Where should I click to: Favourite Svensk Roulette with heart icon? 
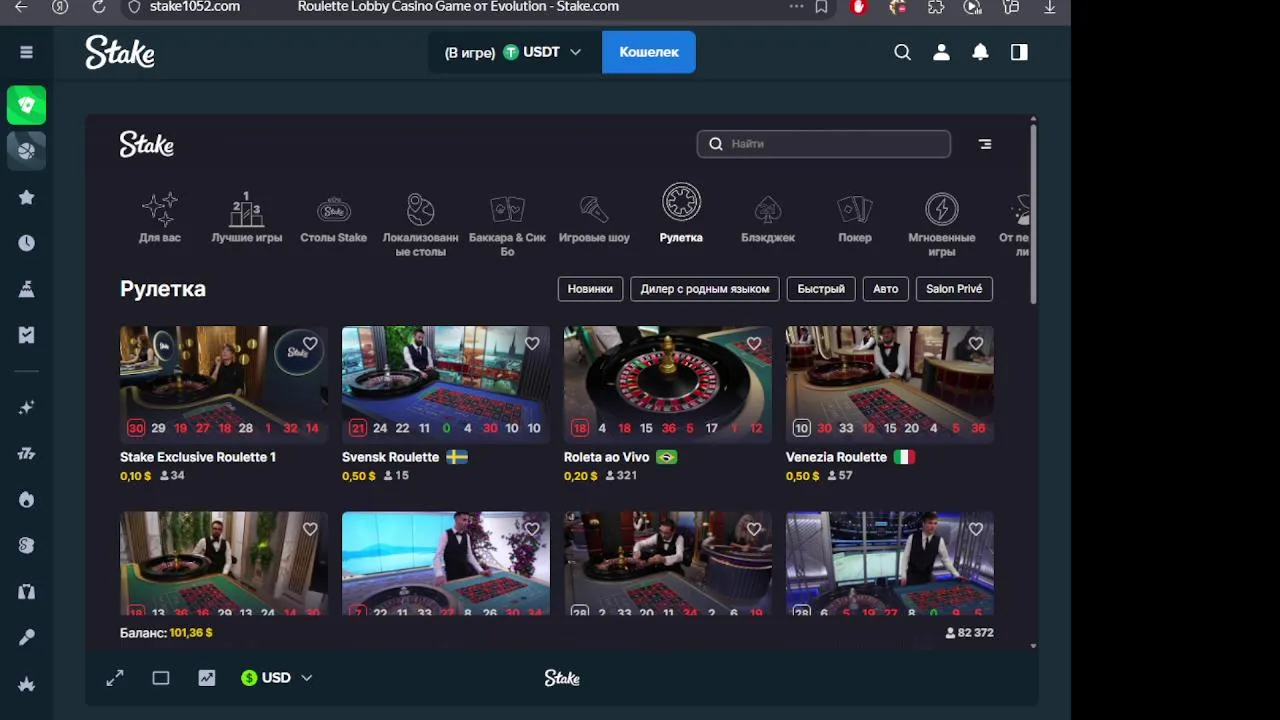532,344
